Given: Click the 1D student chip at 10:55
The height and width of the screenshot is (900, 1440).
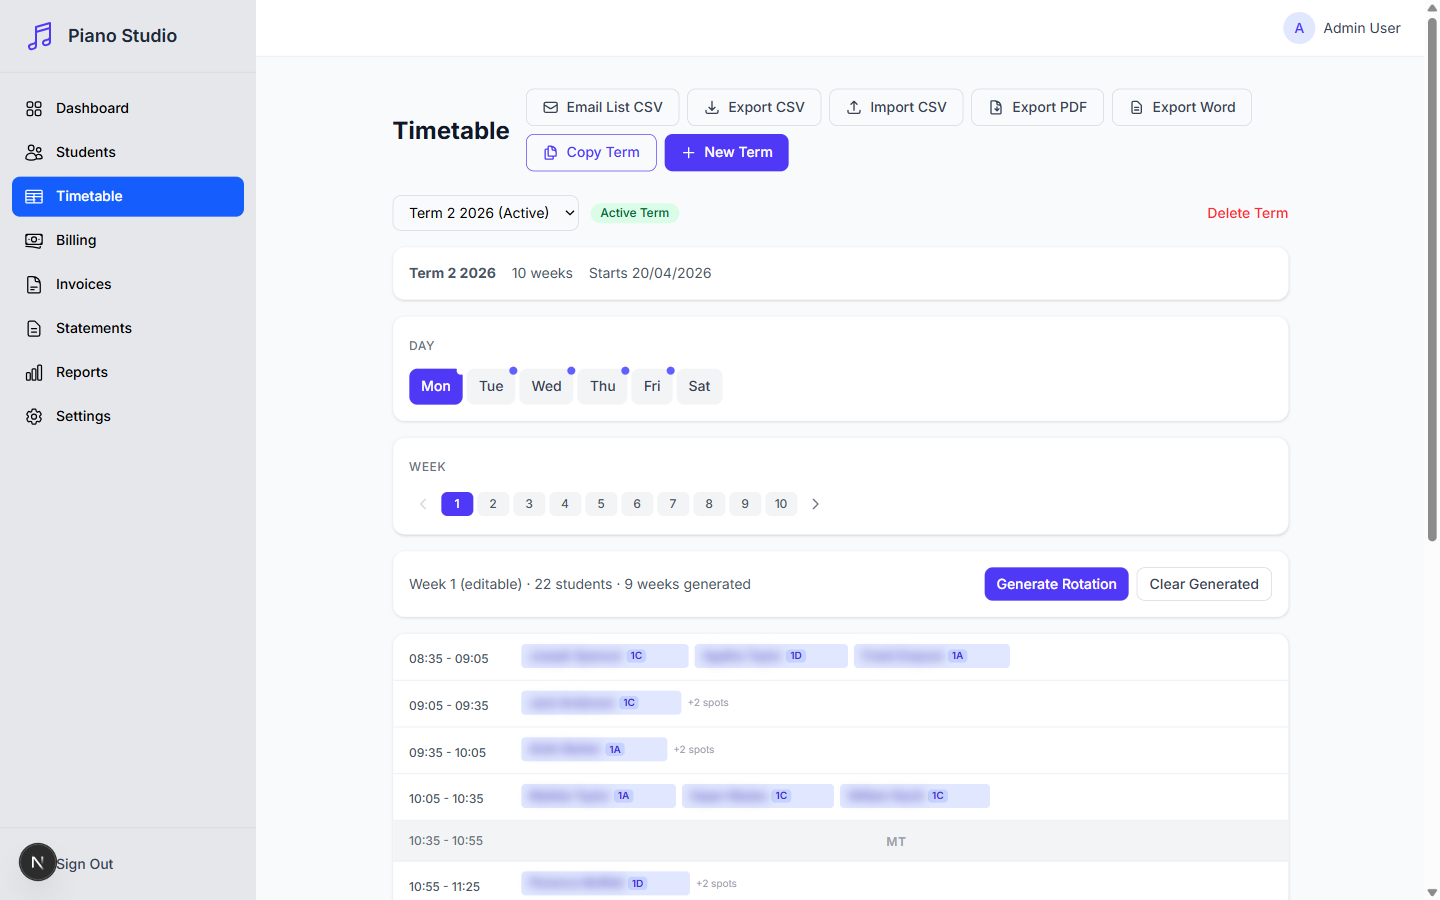Looking at the screenshot, I should coord(605,883).
